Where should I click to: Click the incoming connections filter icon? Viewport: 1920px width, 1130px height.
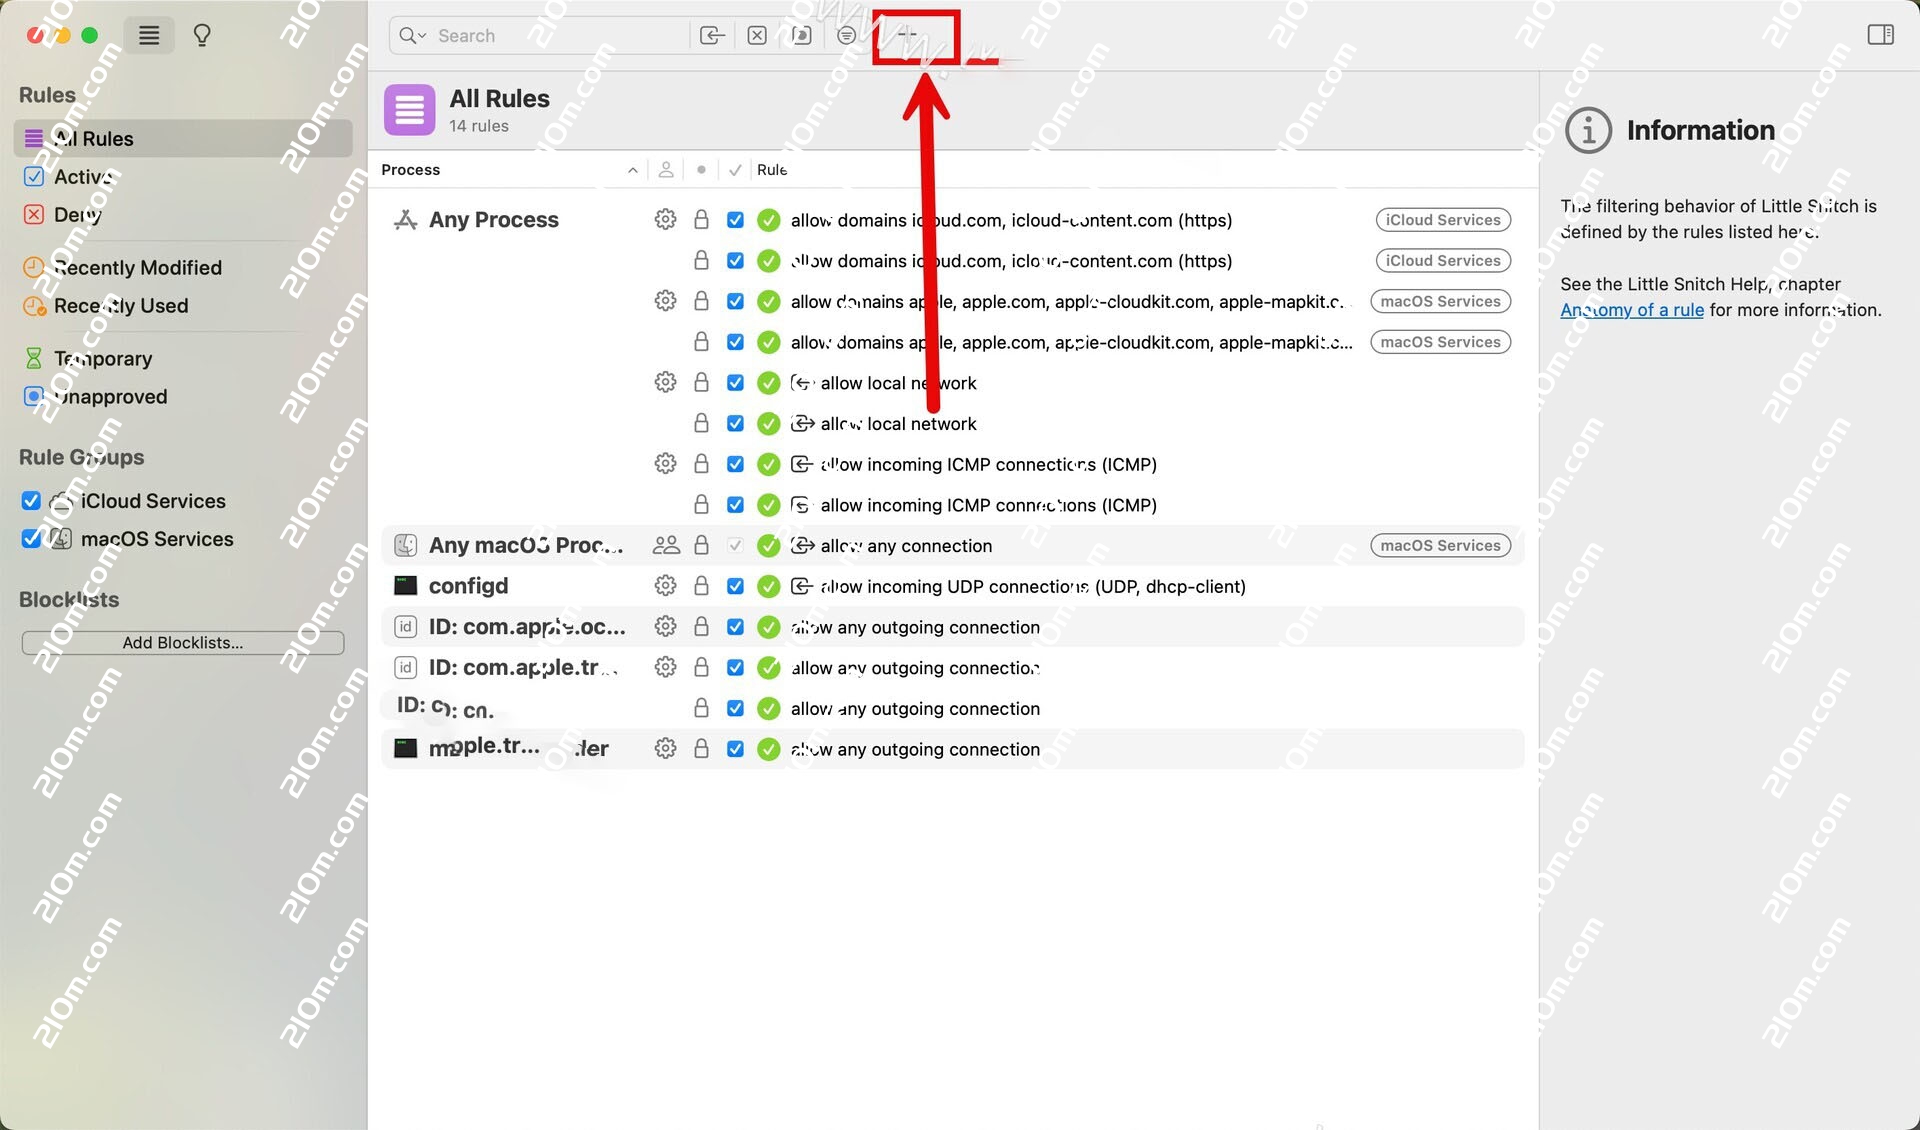[712, 36]
